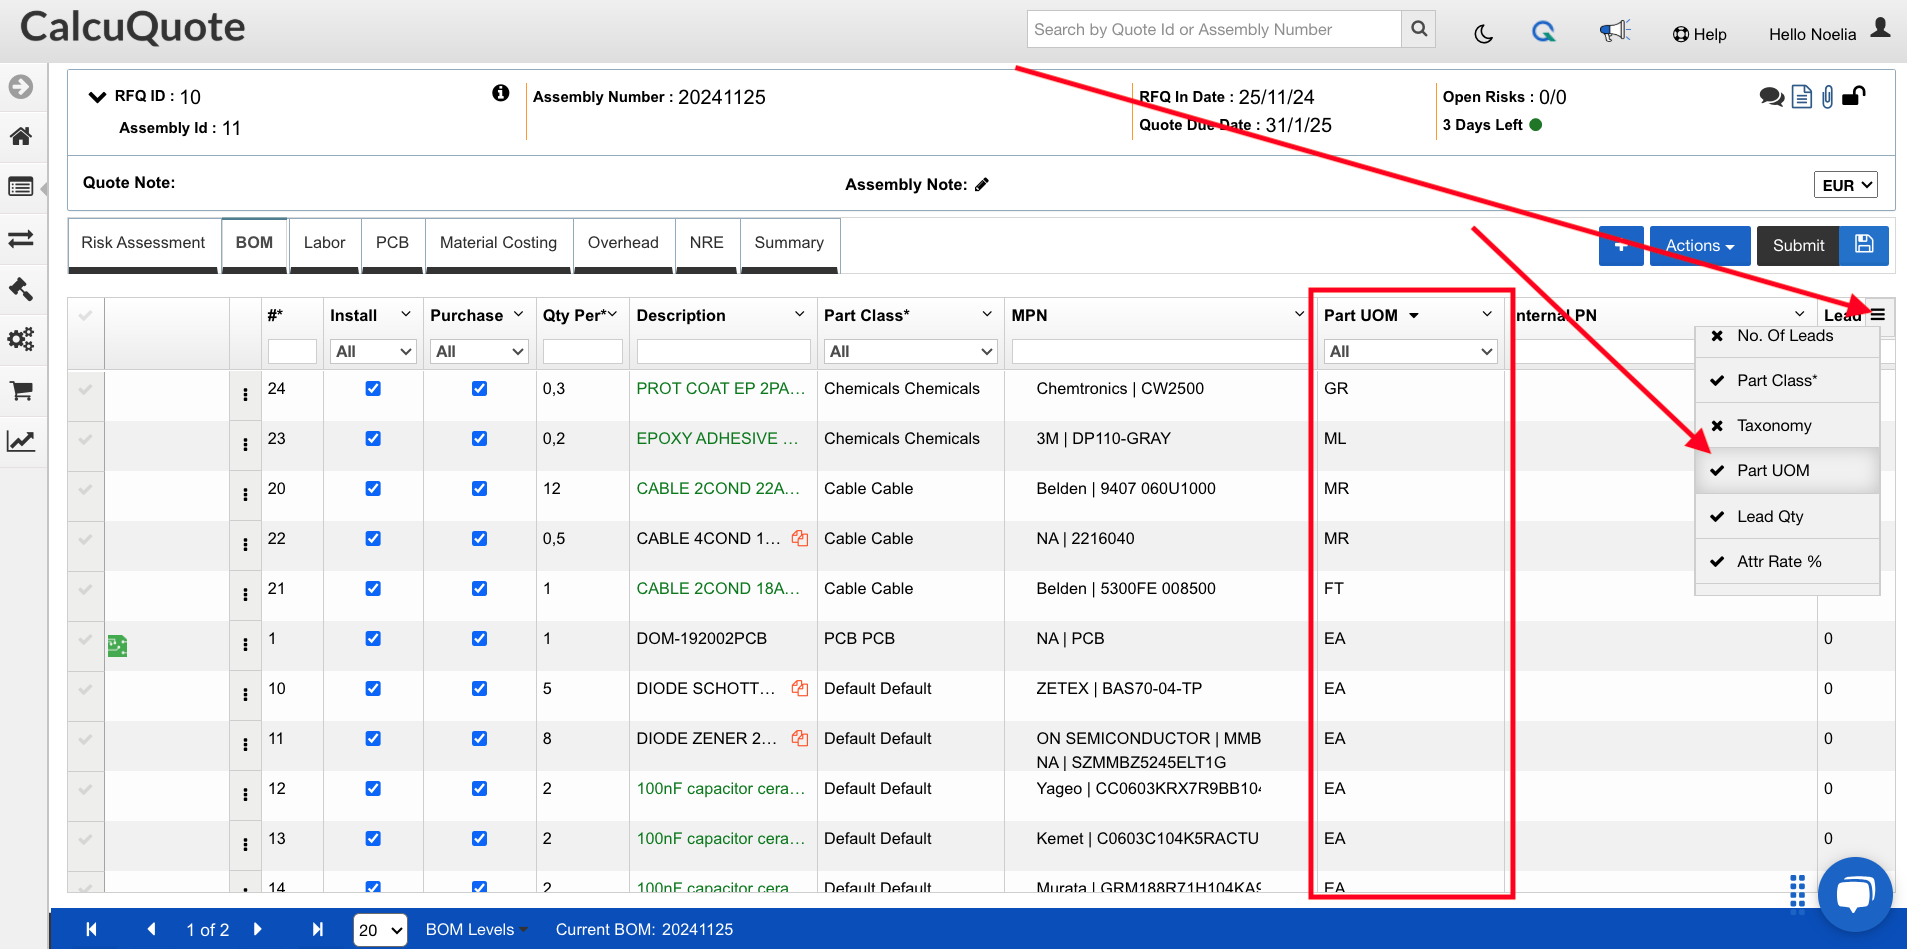Open PROT COAT EP 2PA description link
This screenshot has height=949, width=1907.
point(720,388)
